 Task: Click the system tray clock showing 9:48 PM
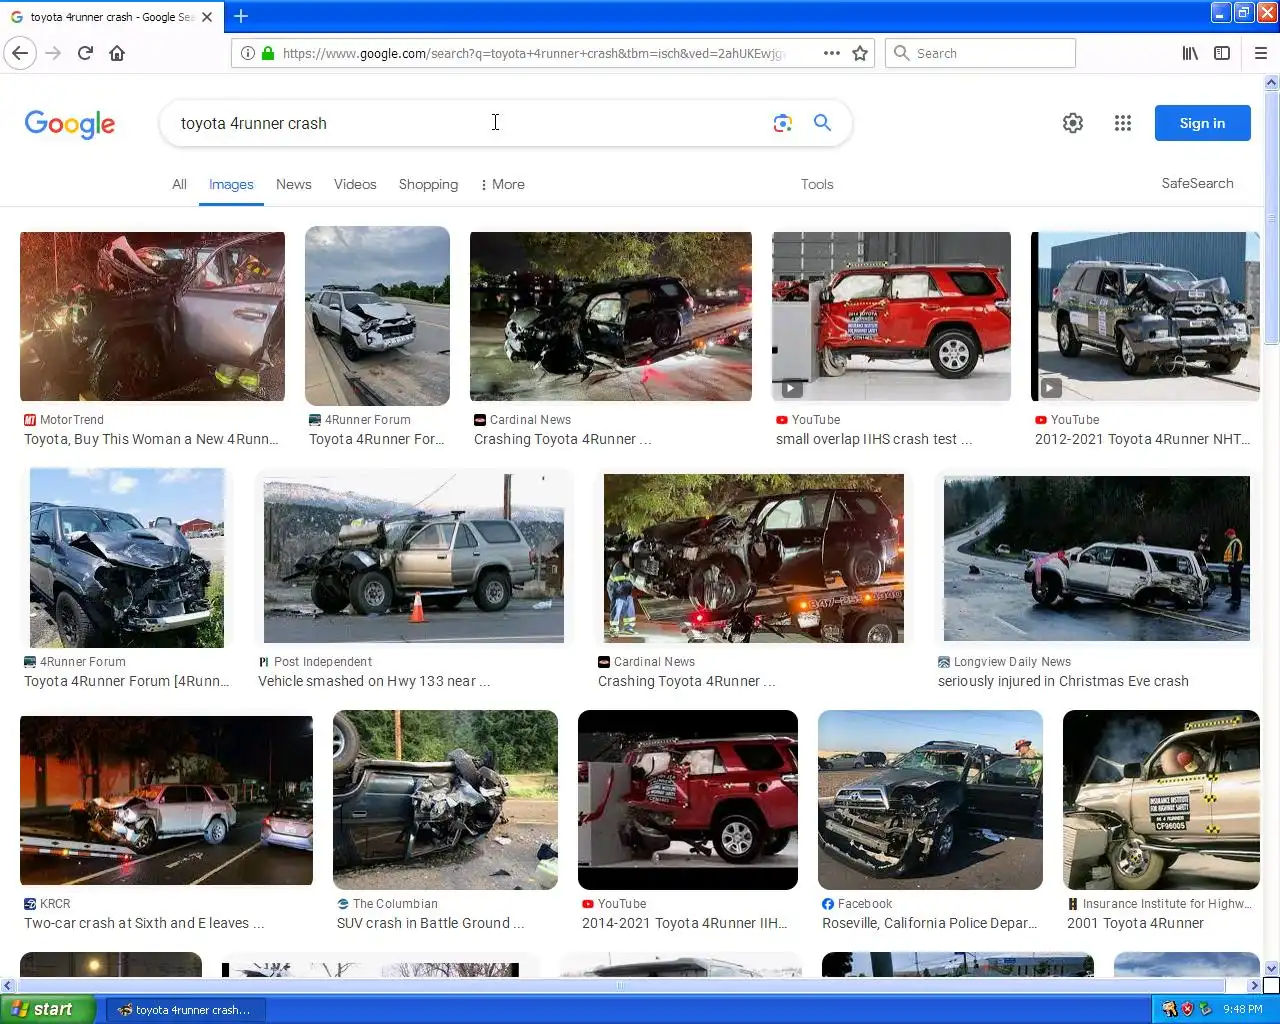1243,1010
